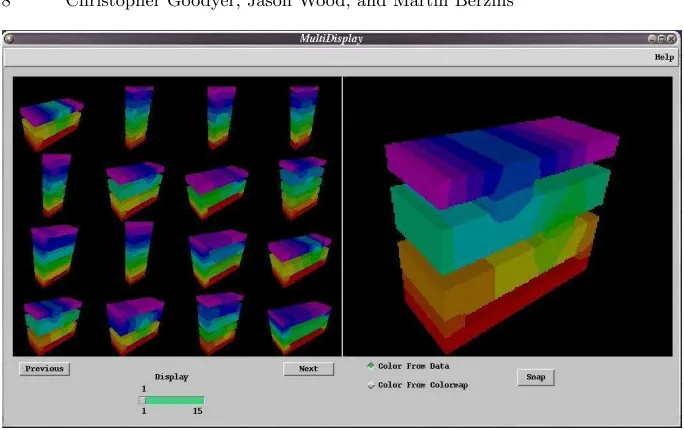Select the thumbnail in row one, column one
684x430 pixels.
(51, 124)
